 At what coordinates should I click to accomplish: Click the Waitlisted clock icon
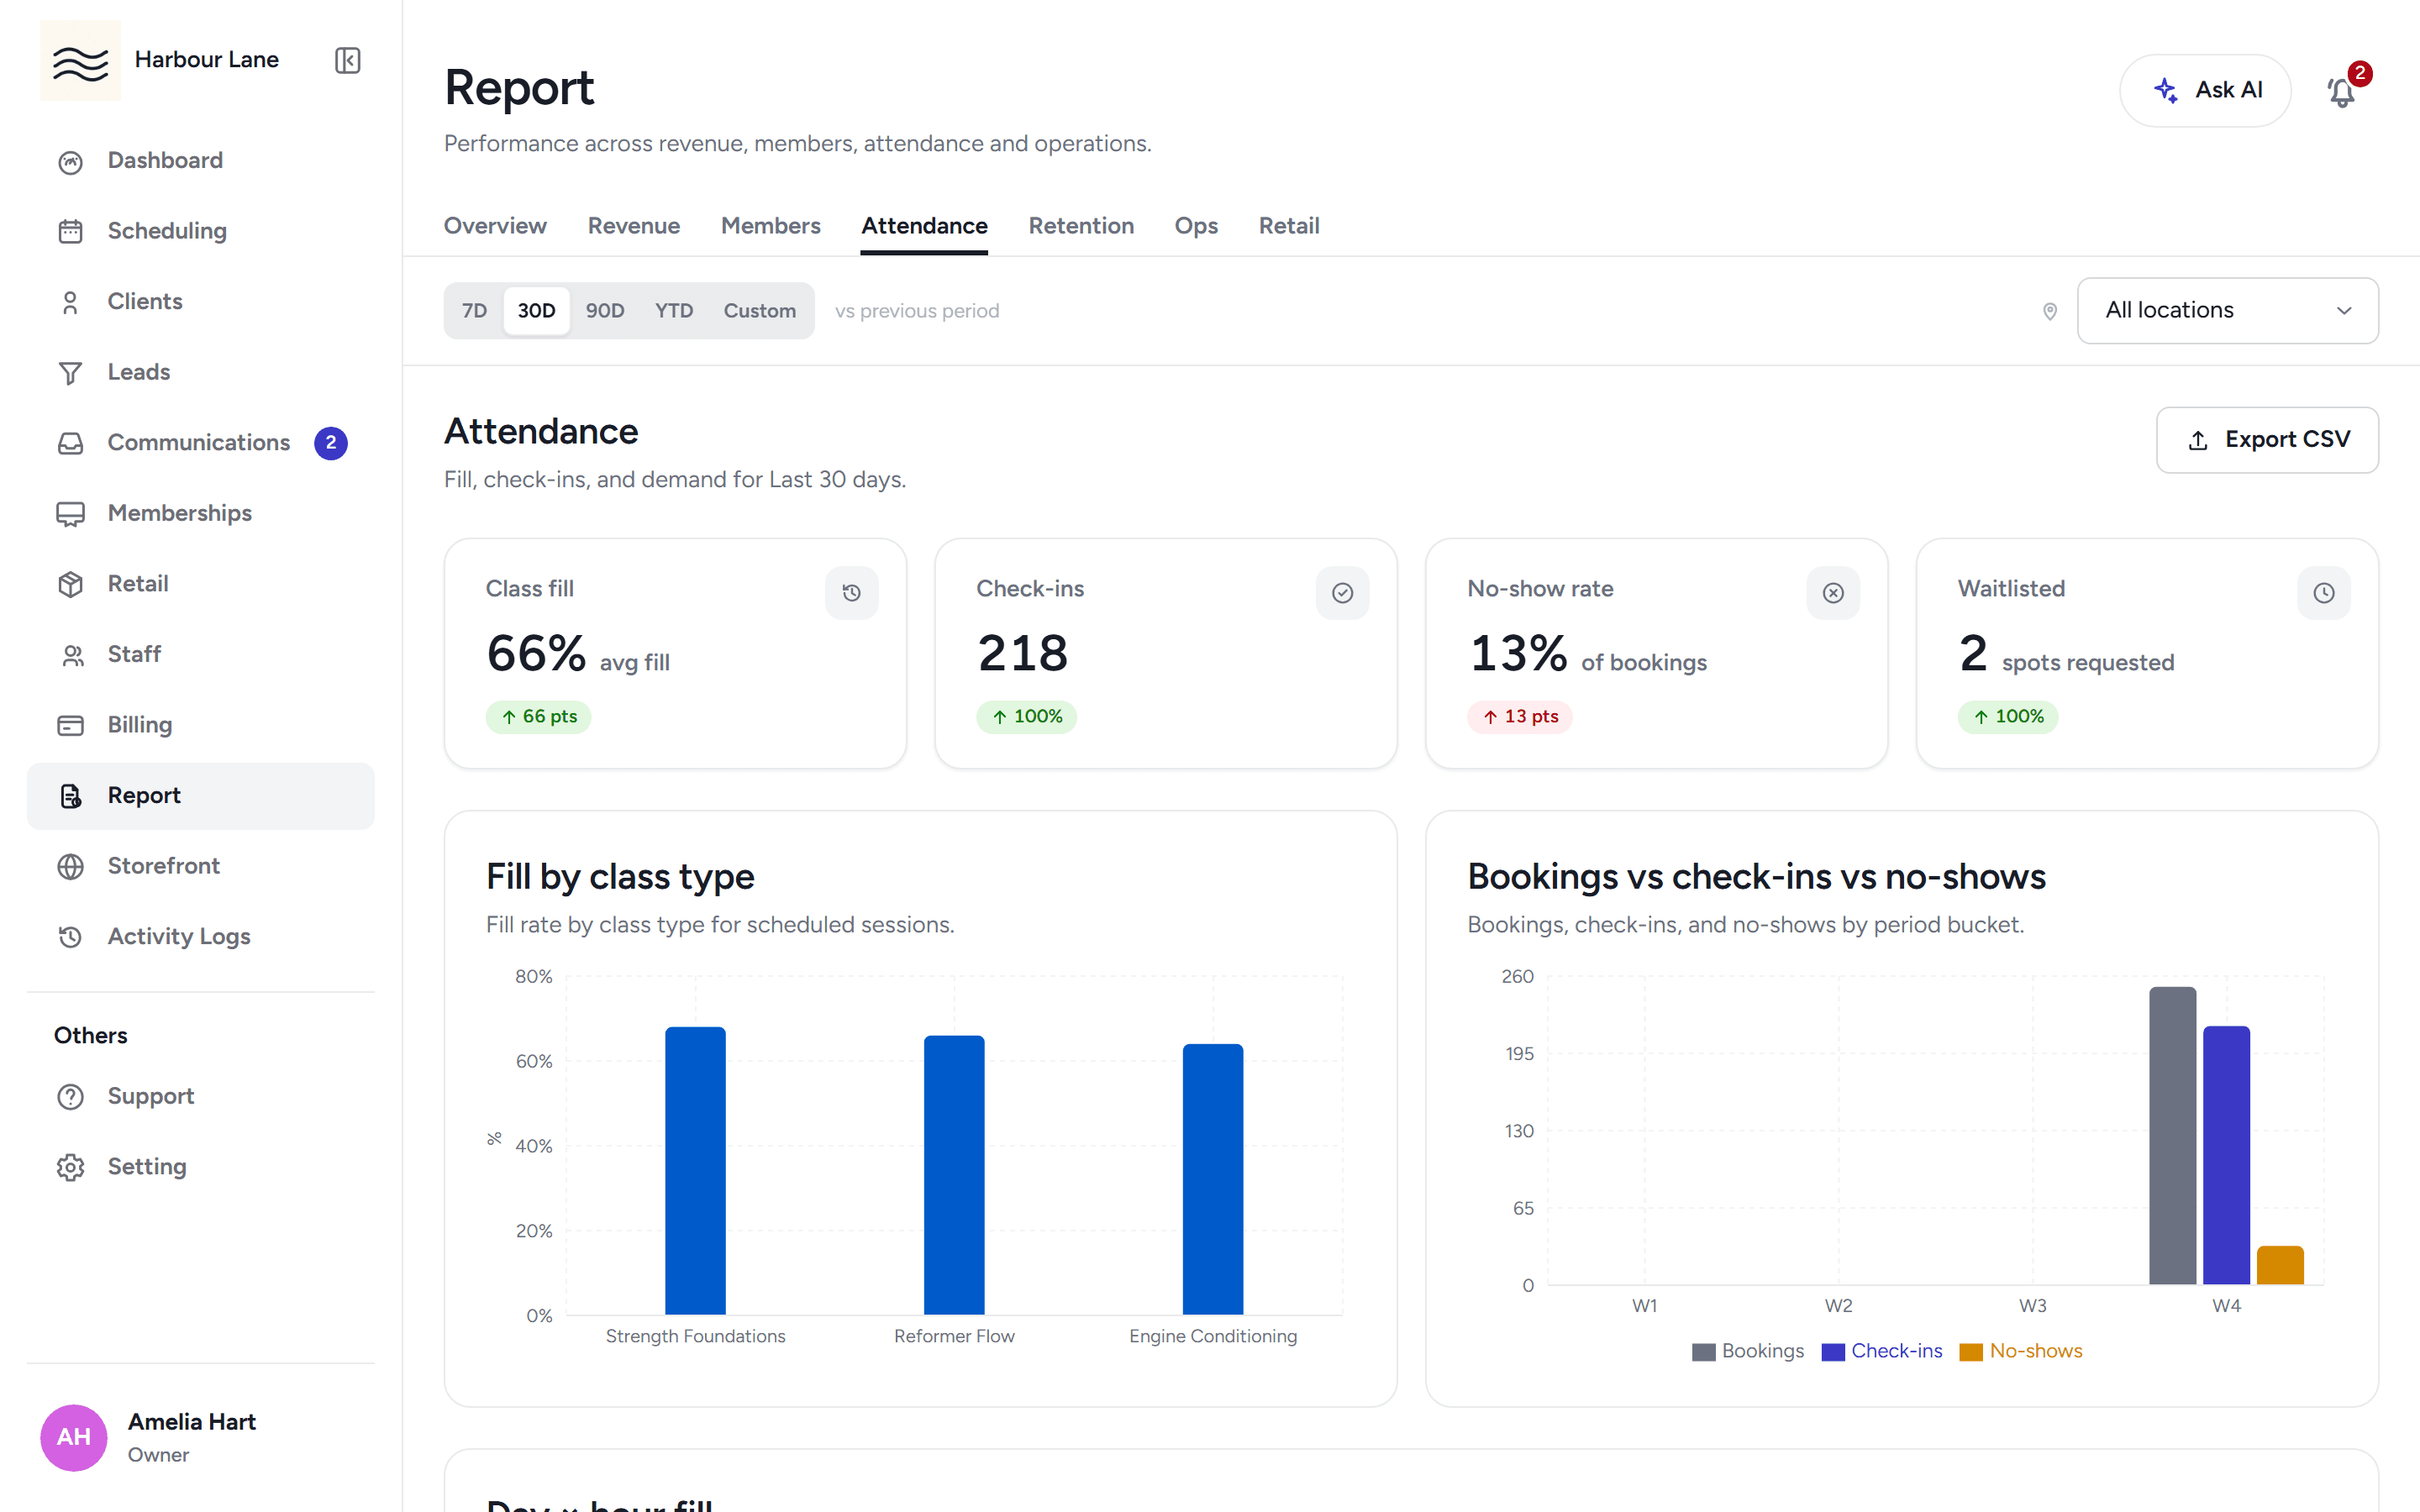(x=2324, y=593)
